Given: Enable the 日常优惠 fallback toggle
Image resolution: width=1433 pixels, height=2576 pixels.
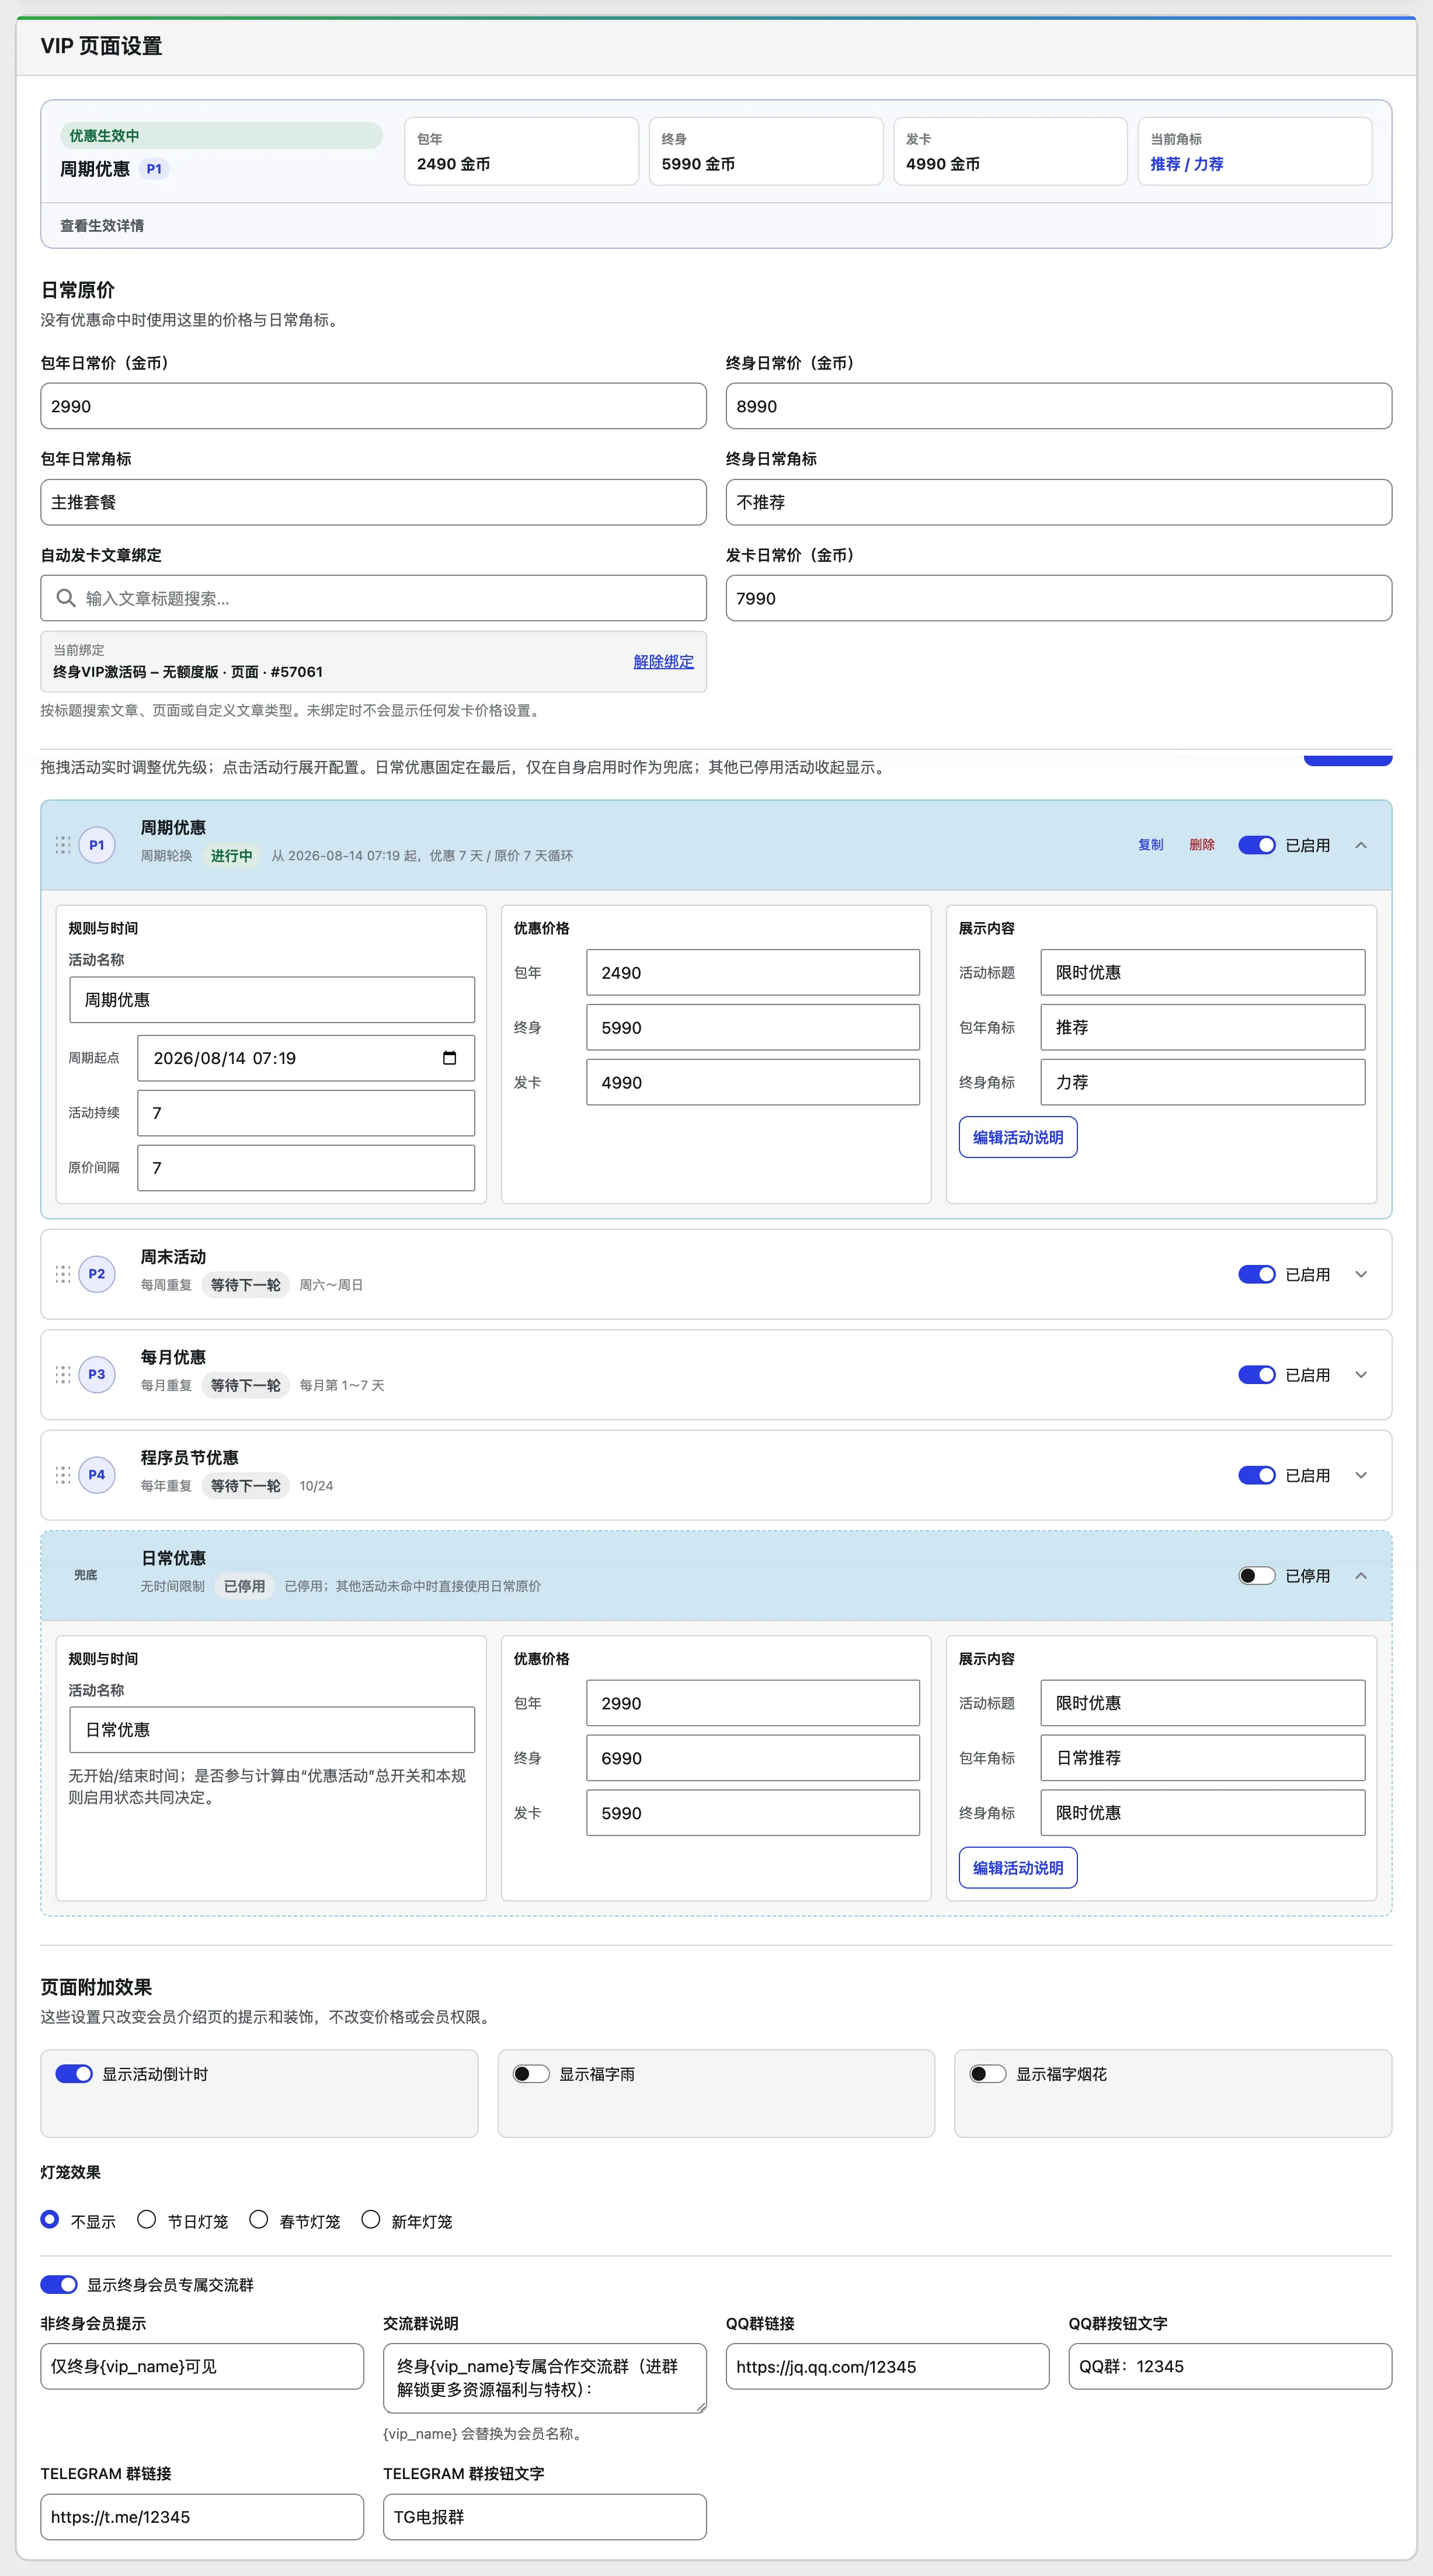Looking at the screenshot, I should (1256, 1576).
